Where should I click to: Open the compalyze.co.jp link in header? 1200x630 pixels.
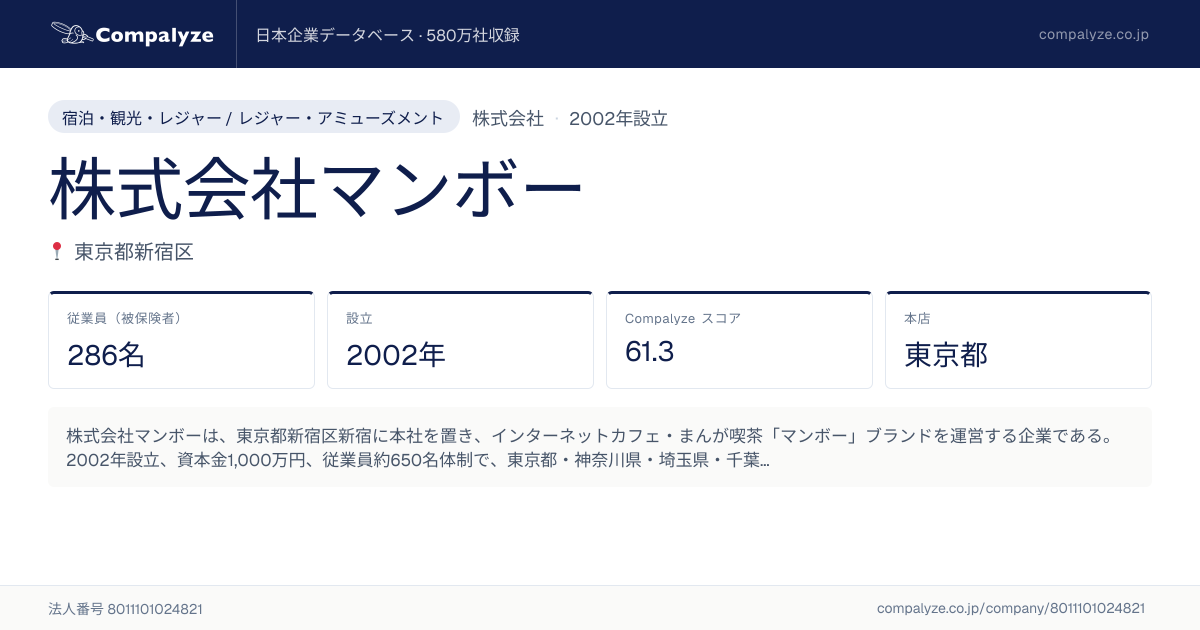coord(1093,34)
